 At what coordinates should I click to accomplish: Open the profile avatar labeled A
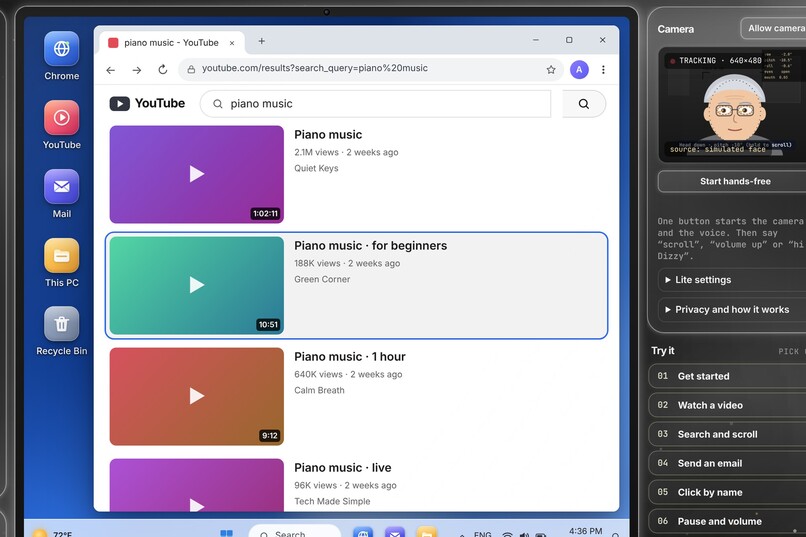point(579,69)
